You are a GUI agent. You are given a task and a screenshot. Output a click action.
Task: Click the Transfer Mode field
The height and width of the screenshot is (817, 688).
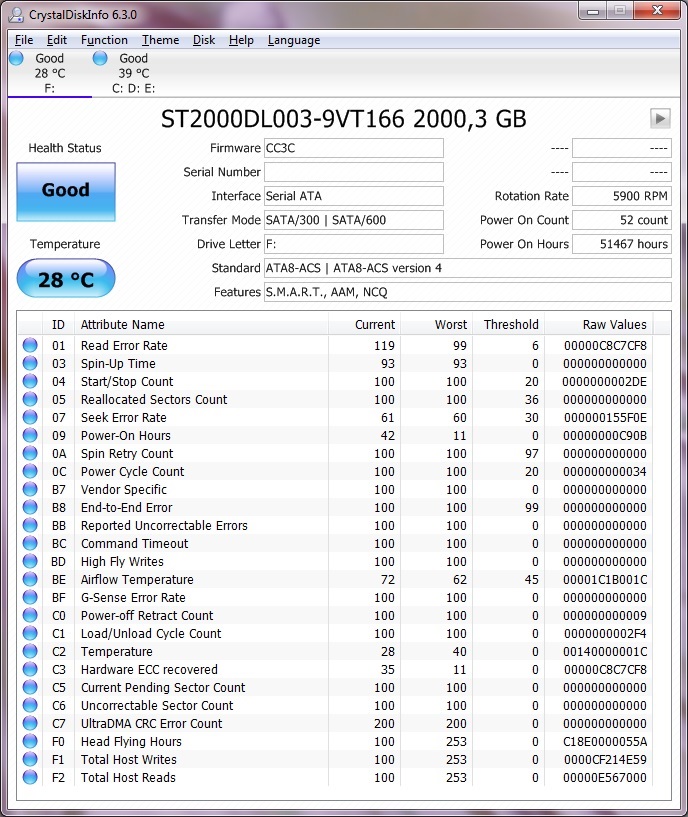pos(354,220)
